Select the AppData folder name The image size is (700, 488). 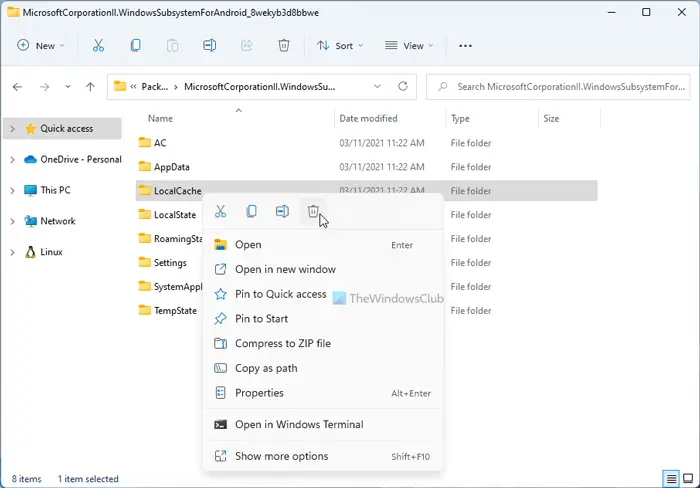(x=171, y=167)
